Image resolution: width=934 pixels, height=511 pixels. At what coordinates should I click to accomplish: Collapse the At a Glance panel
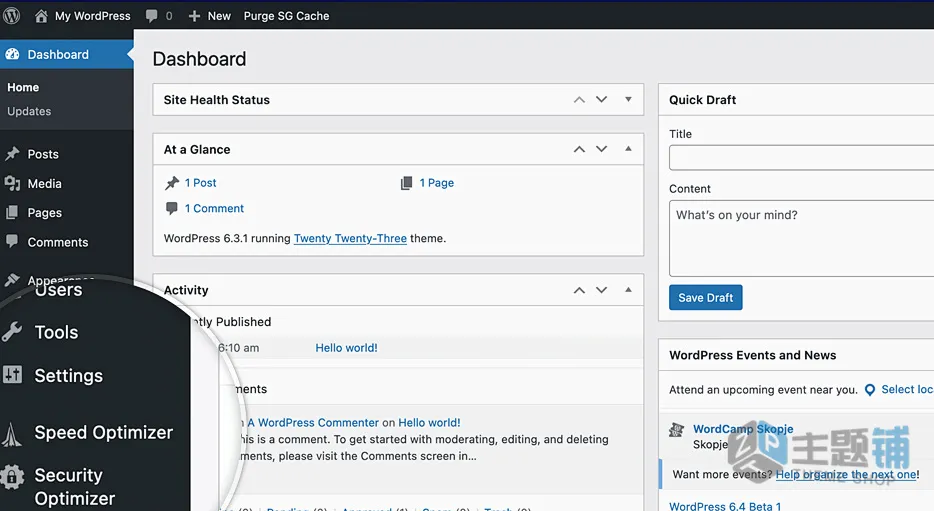point(628,149)
